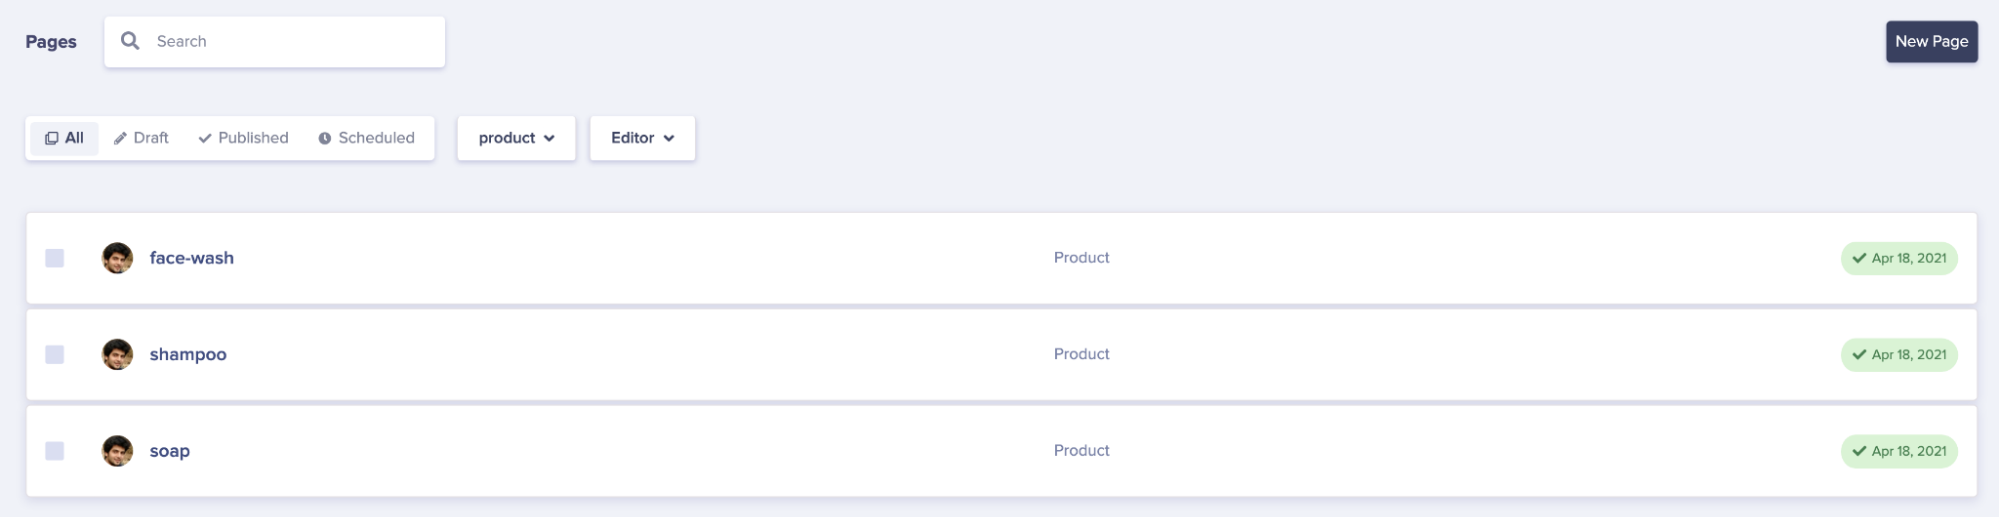Click the author avatar beside soap
Viewport: 1999px width, 518px height.
tap(117, 451)
